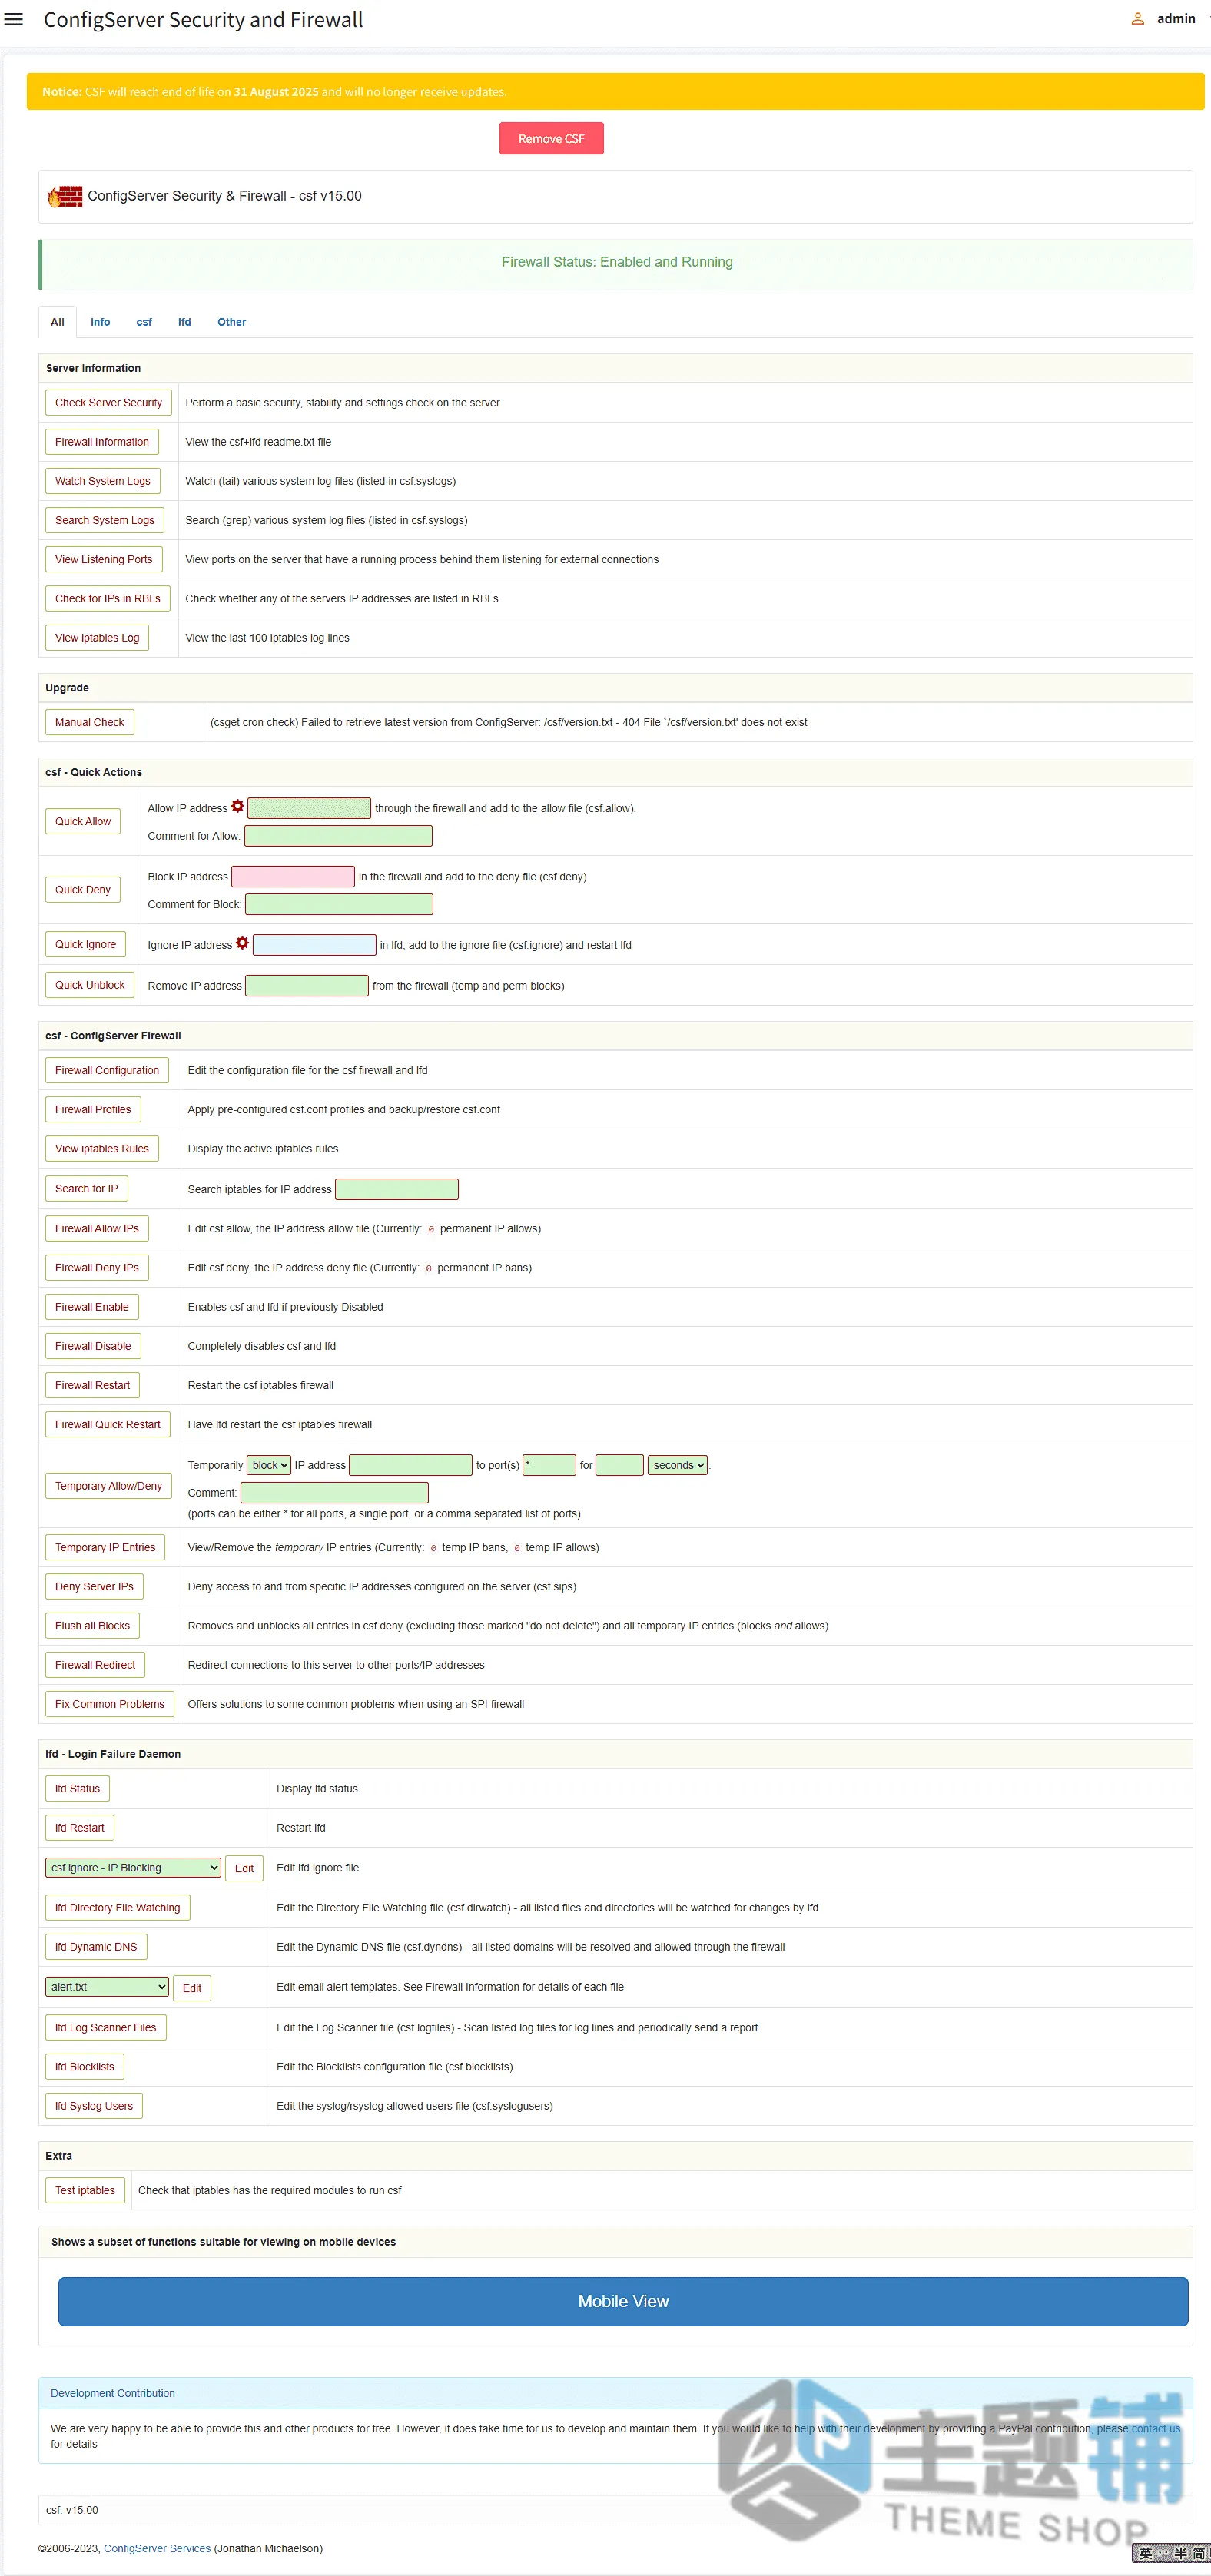Follow the ConfigServer Services footer link
Viewport: 1211px width, 2576px height.
(157, 2548)
